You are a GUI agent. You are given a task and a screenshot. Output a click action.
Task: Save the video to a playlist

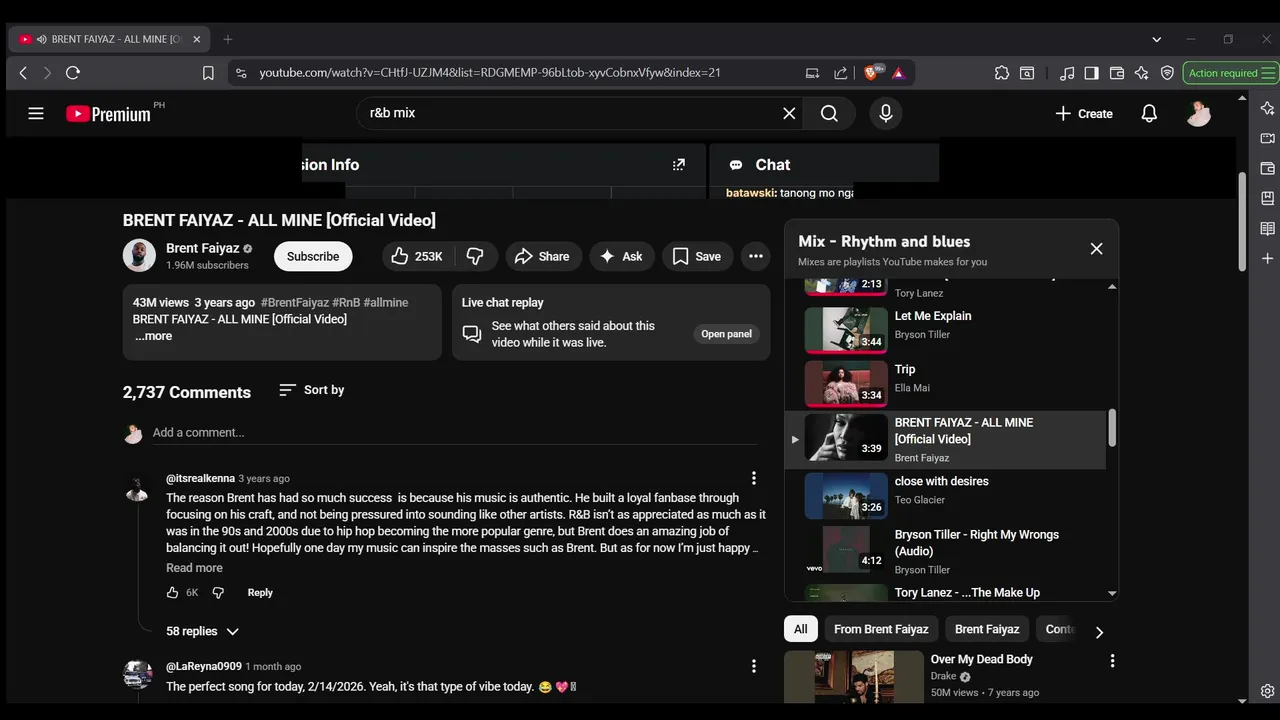click(697, 256)
